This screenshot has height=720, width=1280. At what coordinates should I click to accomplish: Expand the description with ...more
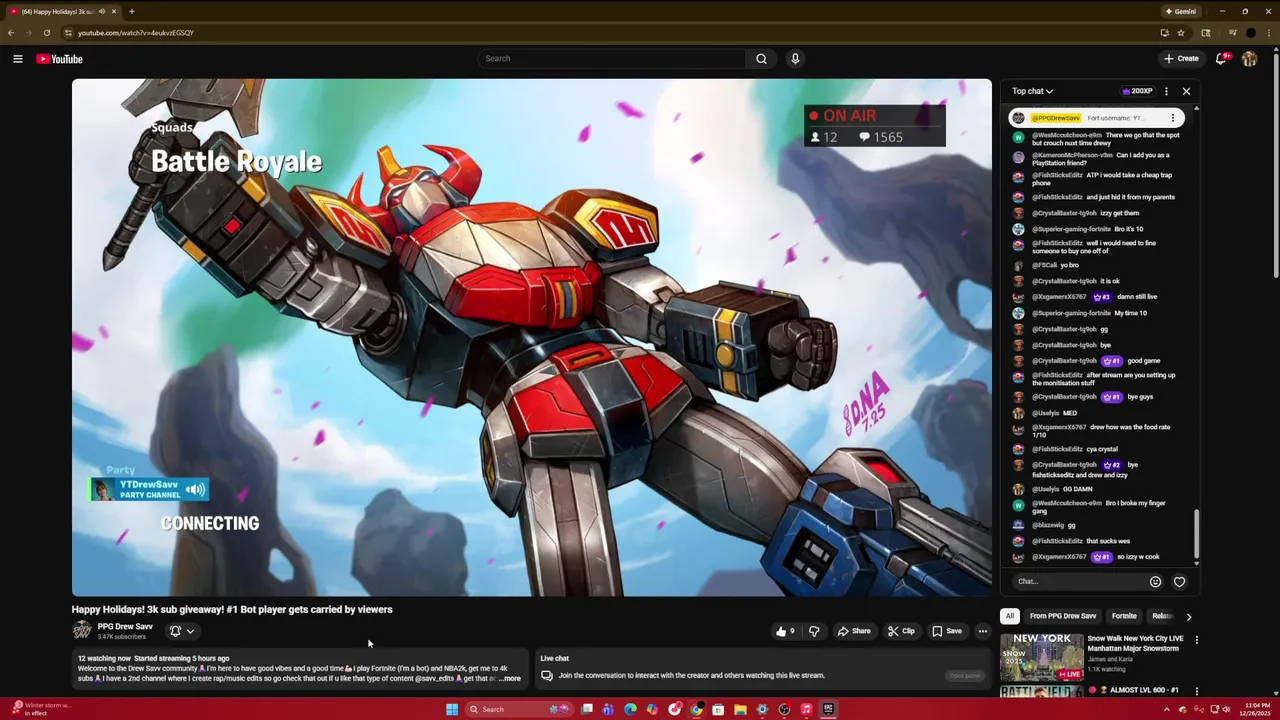(510, 679)
